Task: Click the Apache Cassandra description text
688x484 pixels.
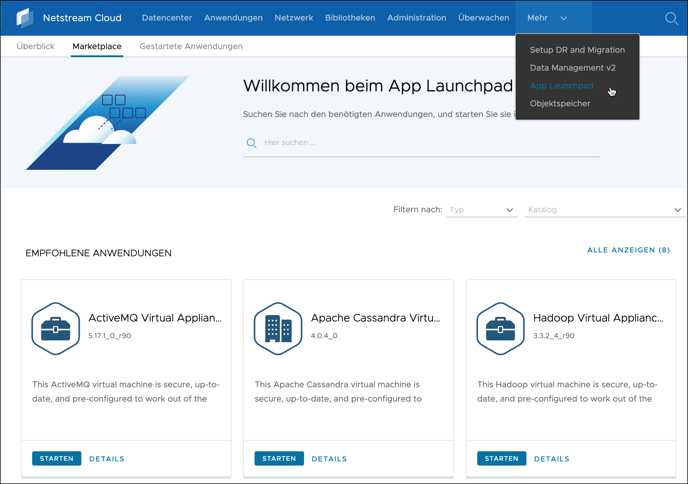Action: [x=338, y=391]
